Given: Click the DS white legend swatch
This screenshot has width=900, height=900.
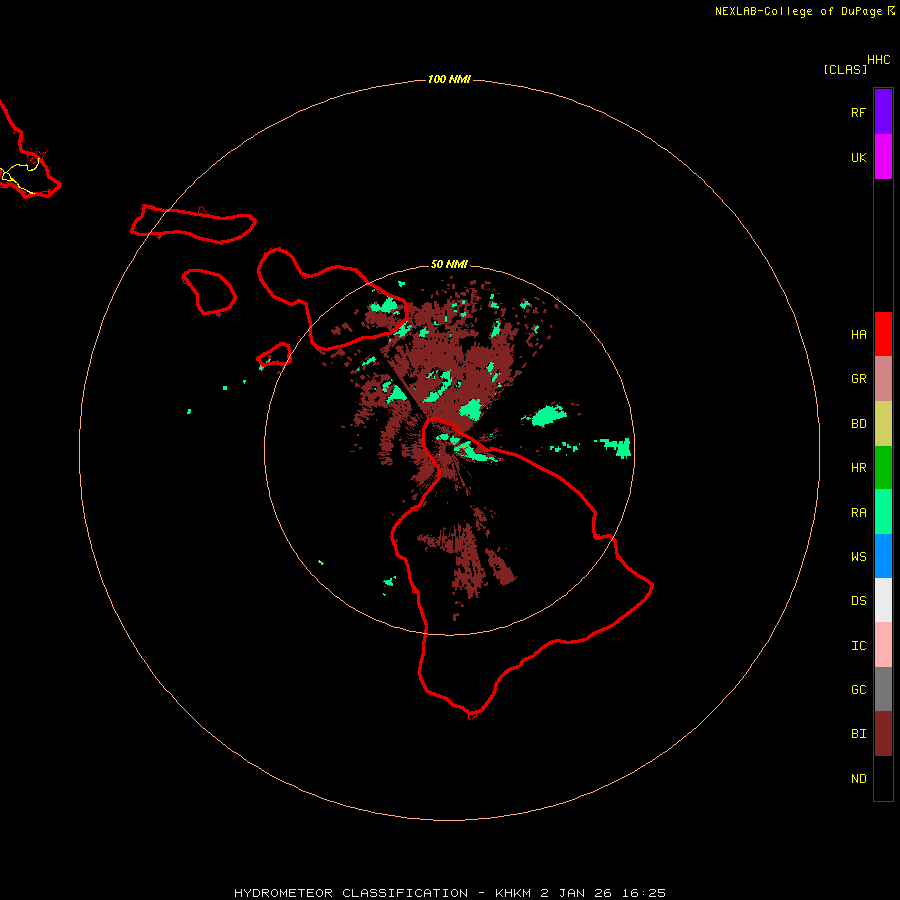Looking at the screenshot, I should point(883,600).
